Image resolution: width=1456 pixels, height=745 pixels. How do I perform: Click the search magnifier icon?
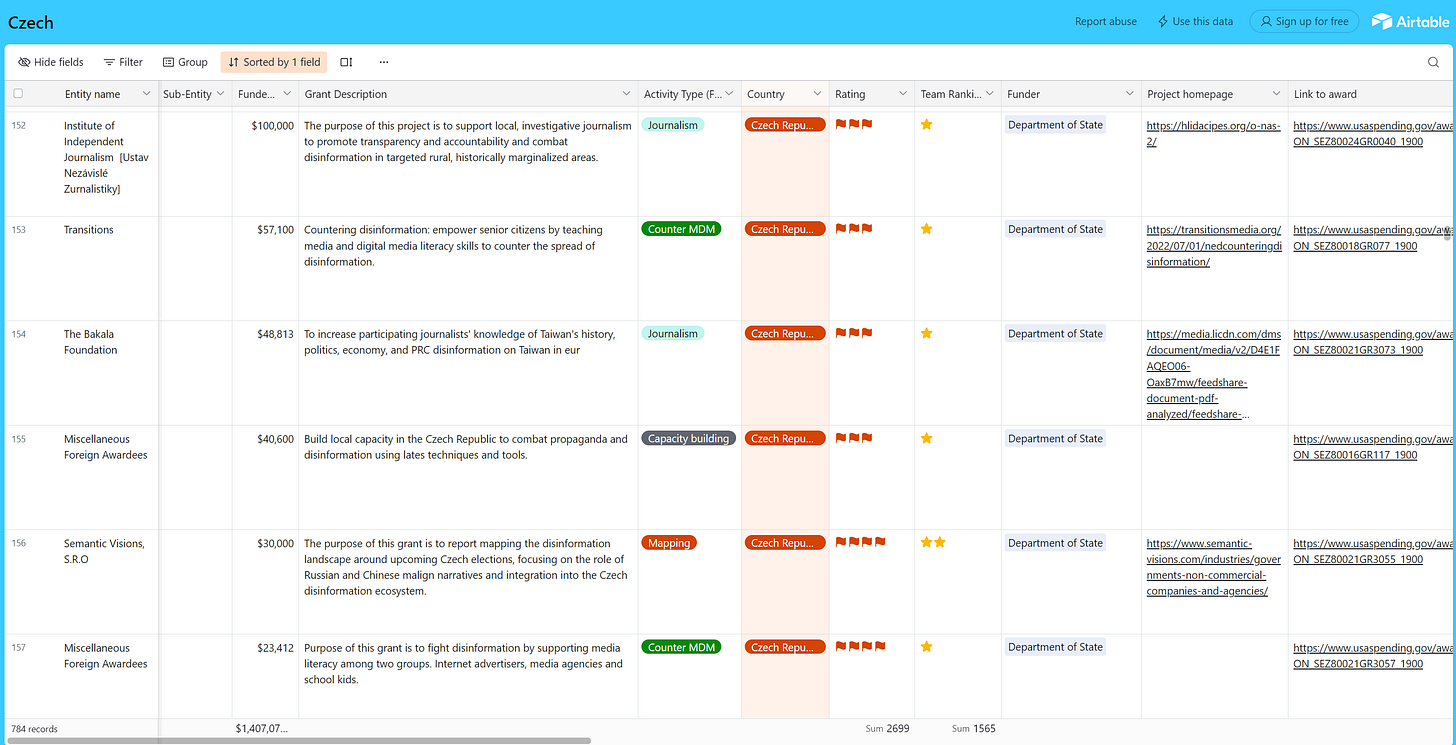pos(1433,62)
